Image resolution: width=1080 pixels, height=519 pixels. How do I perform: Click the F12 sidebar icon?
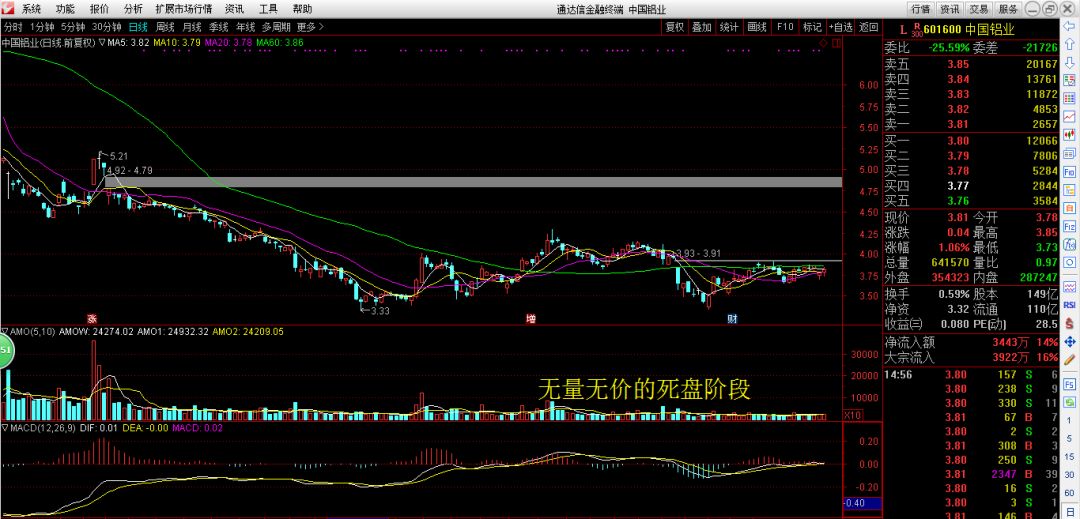pos(1070,226)
